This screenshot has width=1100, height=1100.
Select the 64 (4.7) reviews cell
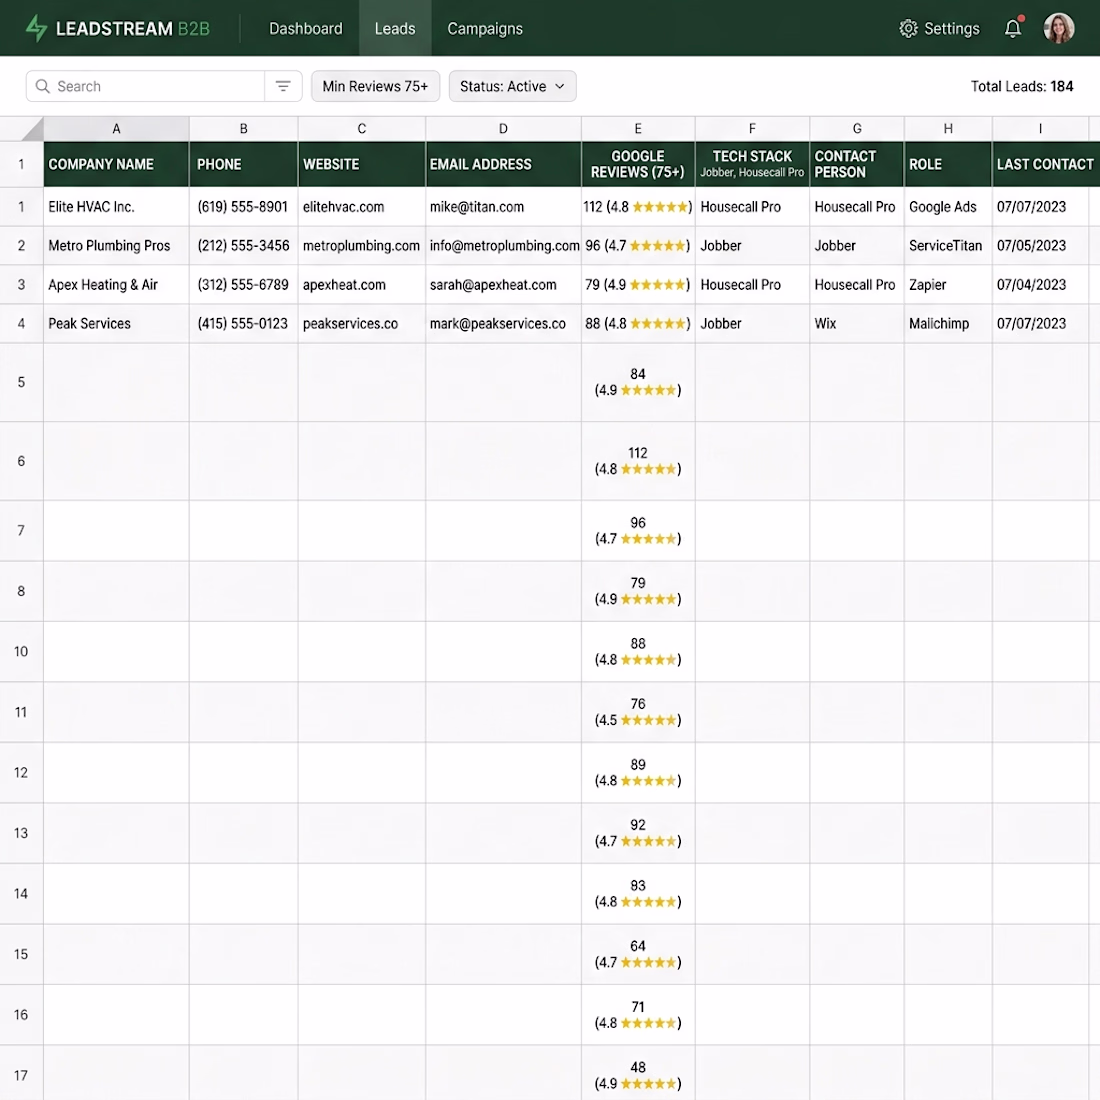pyautogui.click(x=638, y=954)
